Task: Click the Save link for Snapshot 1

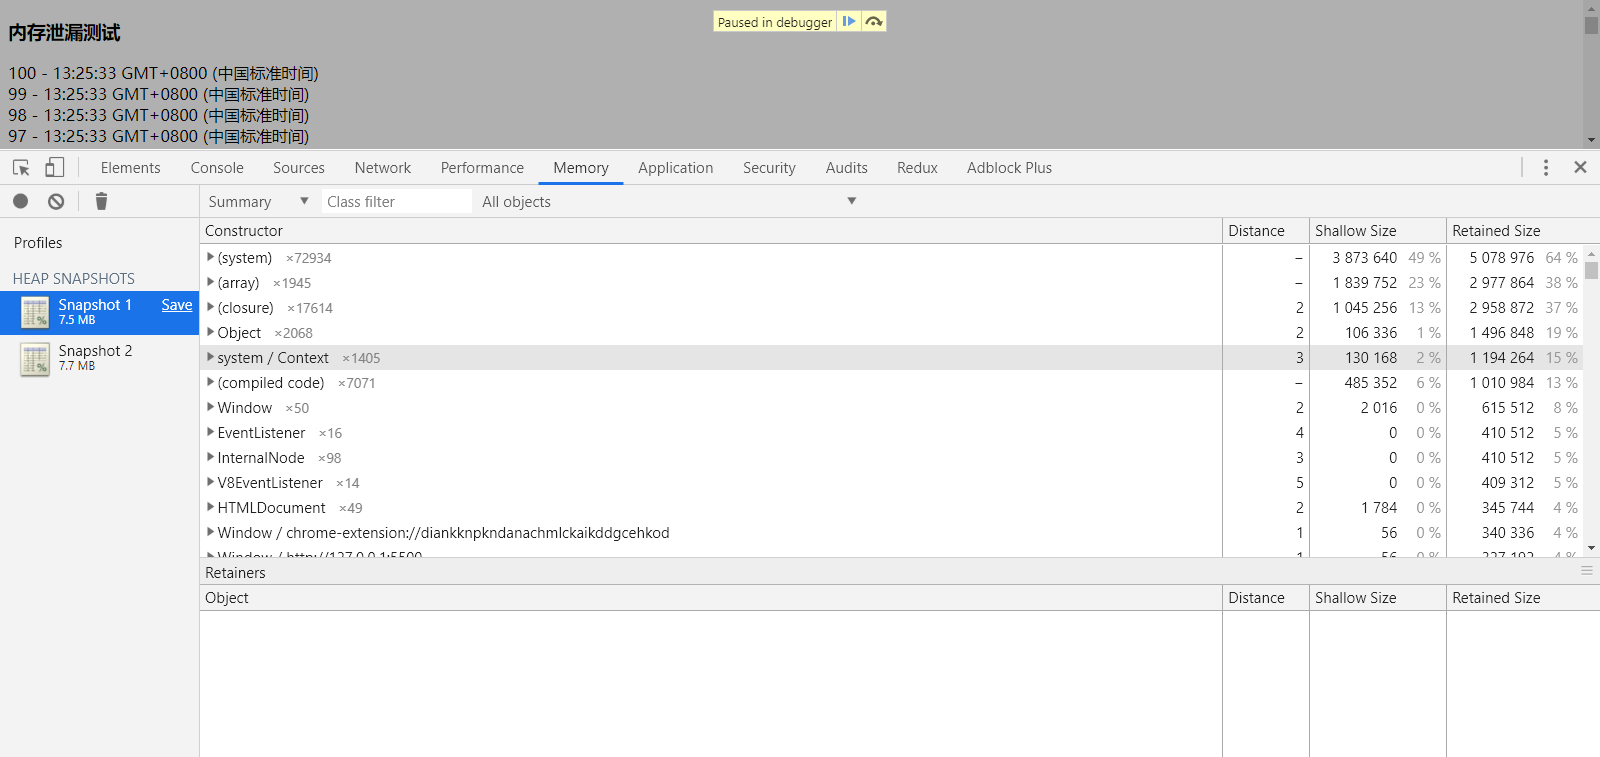Action: [177, 305]
